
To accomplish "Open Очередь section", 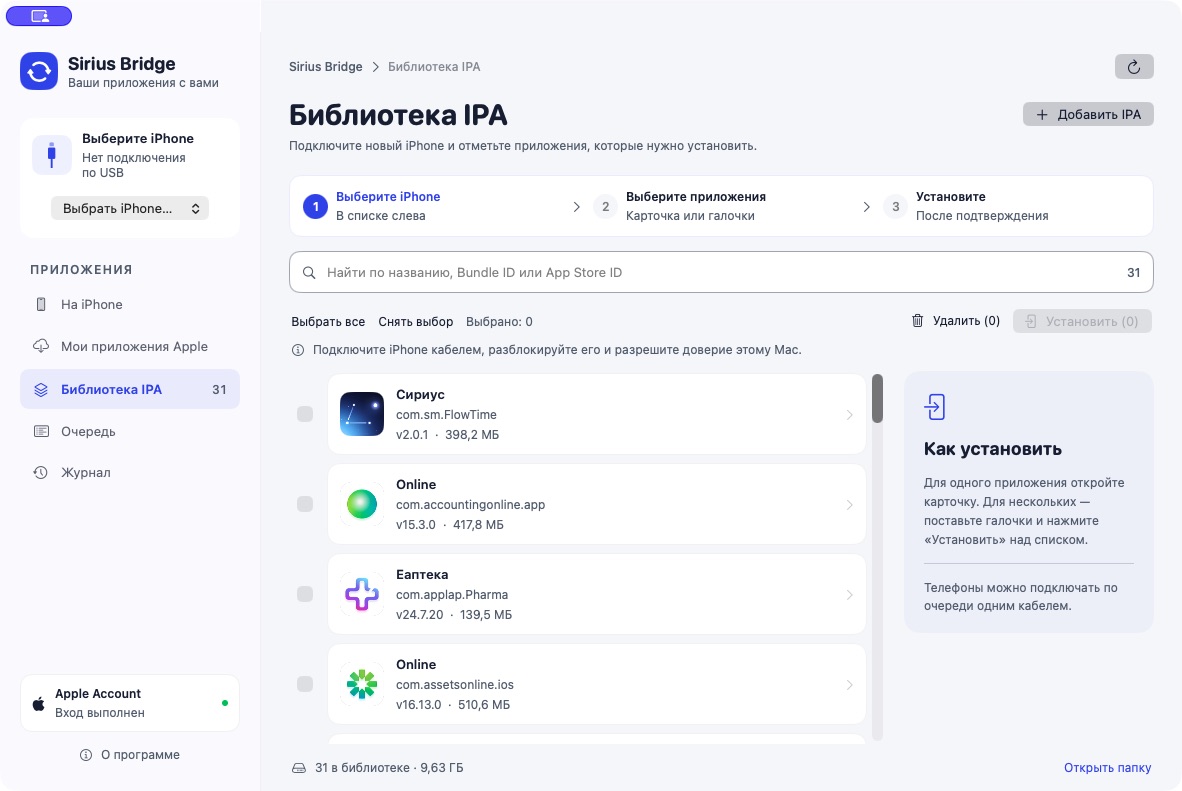I will click(130, 431).
